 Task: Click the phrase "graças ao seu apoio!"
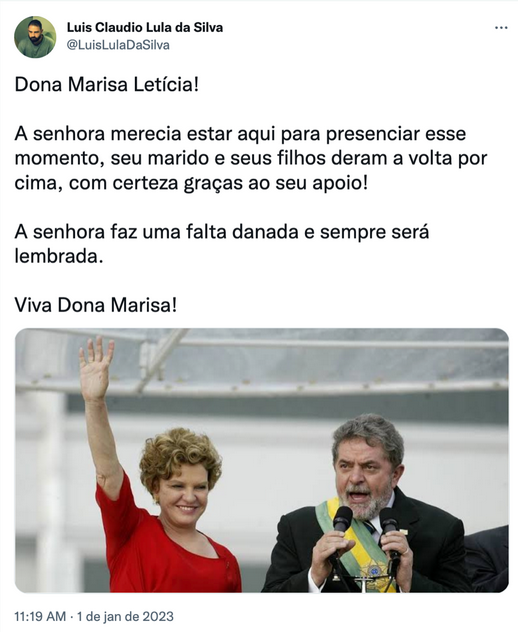click(x=276, y=183)
